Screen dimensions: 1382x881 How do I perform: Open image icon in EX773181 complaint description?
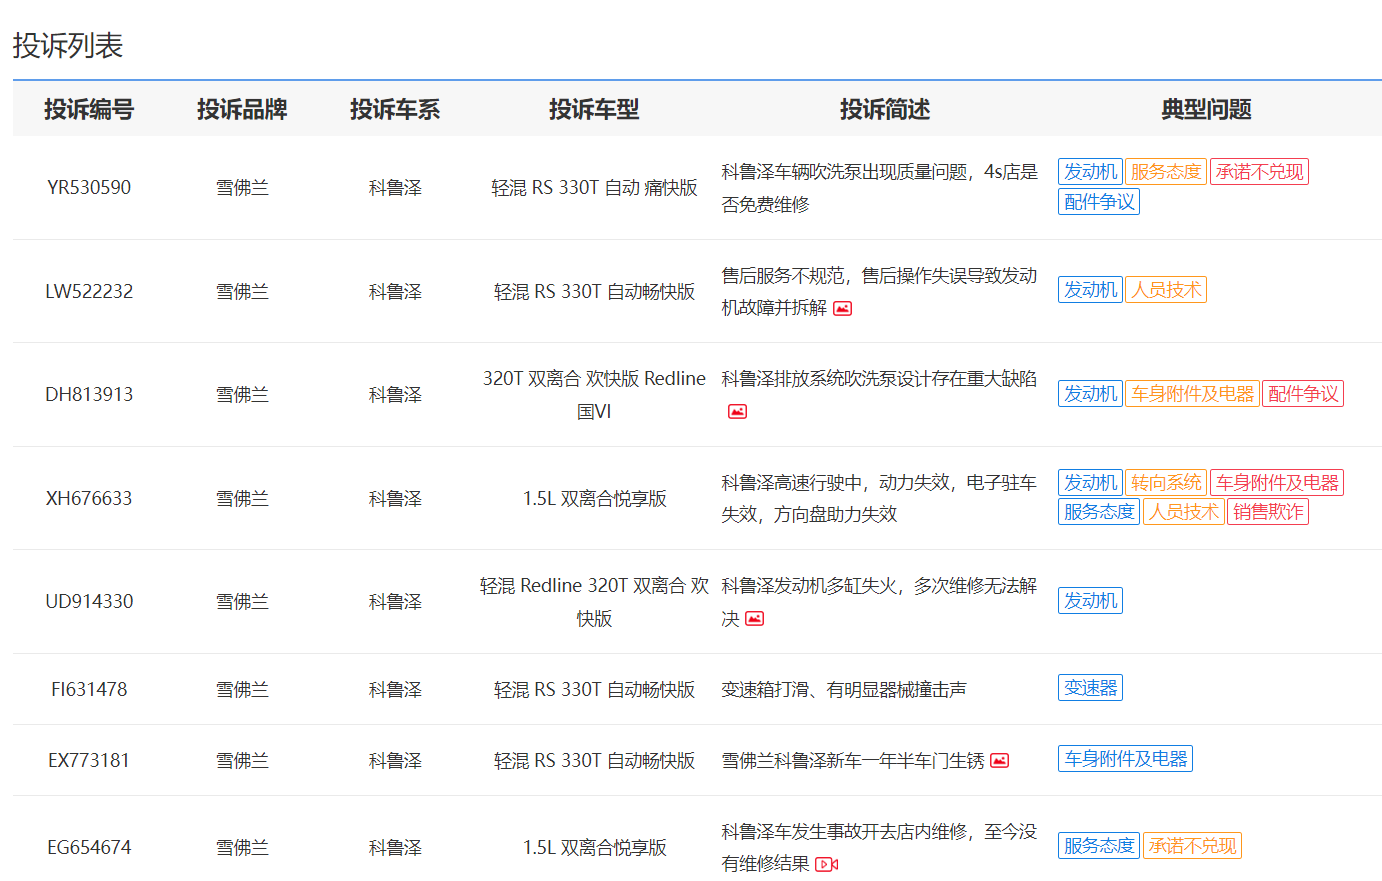(x=999, y=761)
